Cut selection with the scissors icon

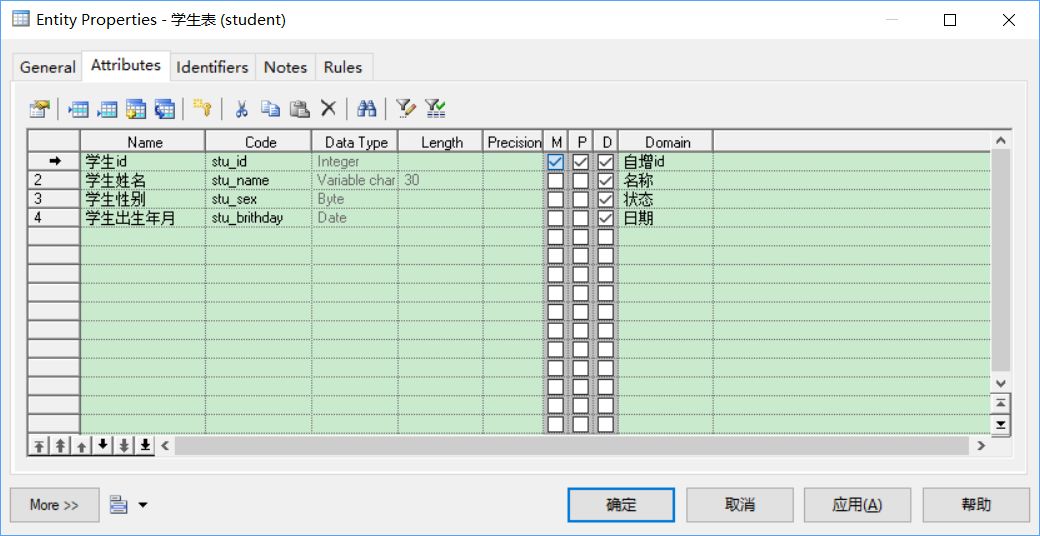(x=241, y=109)
